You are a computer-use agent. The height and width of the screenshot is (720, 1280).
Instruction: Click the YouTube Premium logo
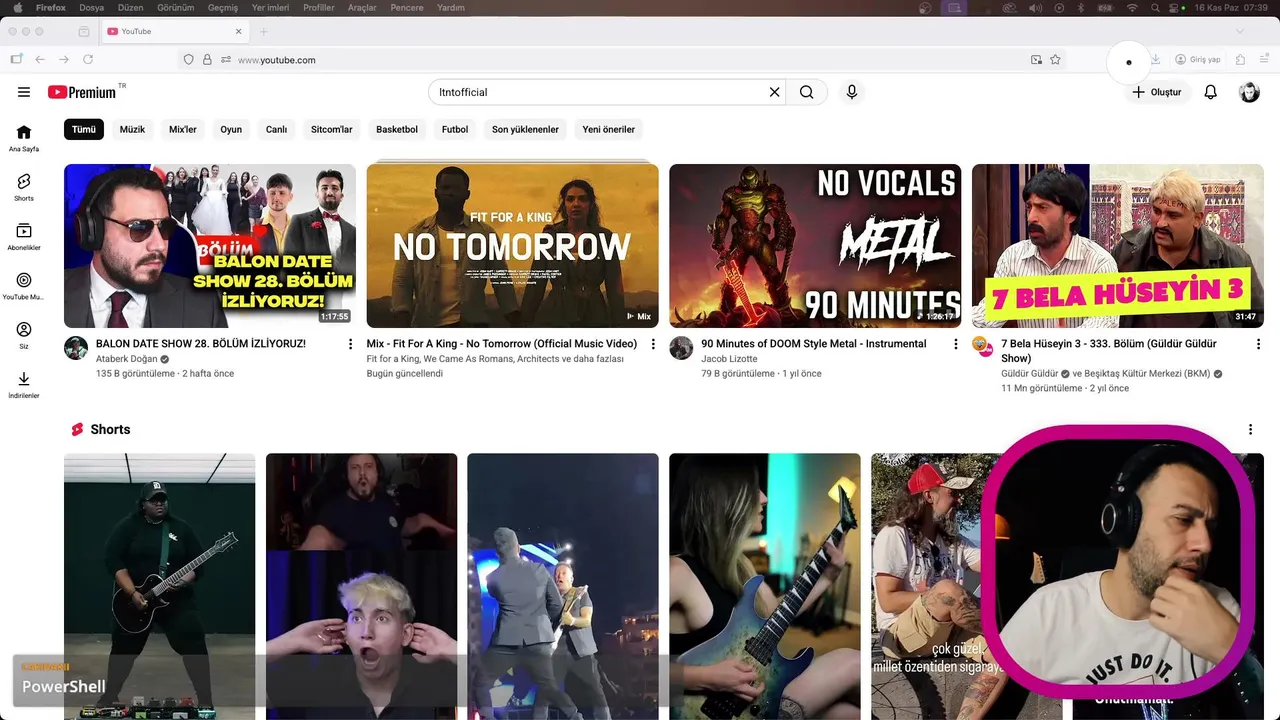[82, 92]
